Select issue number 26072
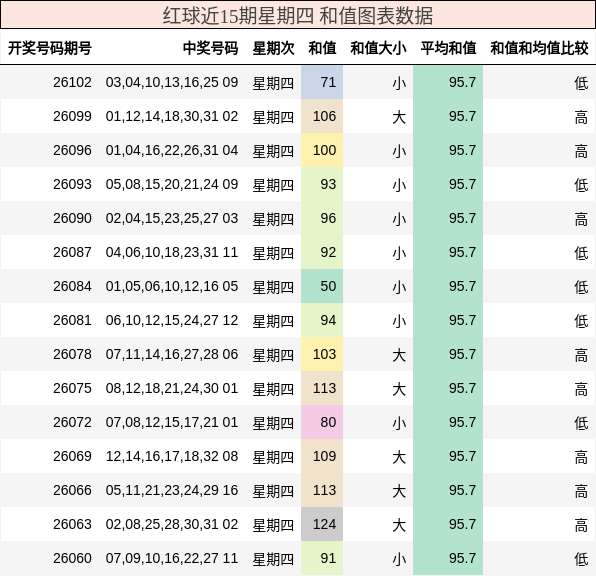The height and width of the screenshot is (576, 596). click(72, 422)
